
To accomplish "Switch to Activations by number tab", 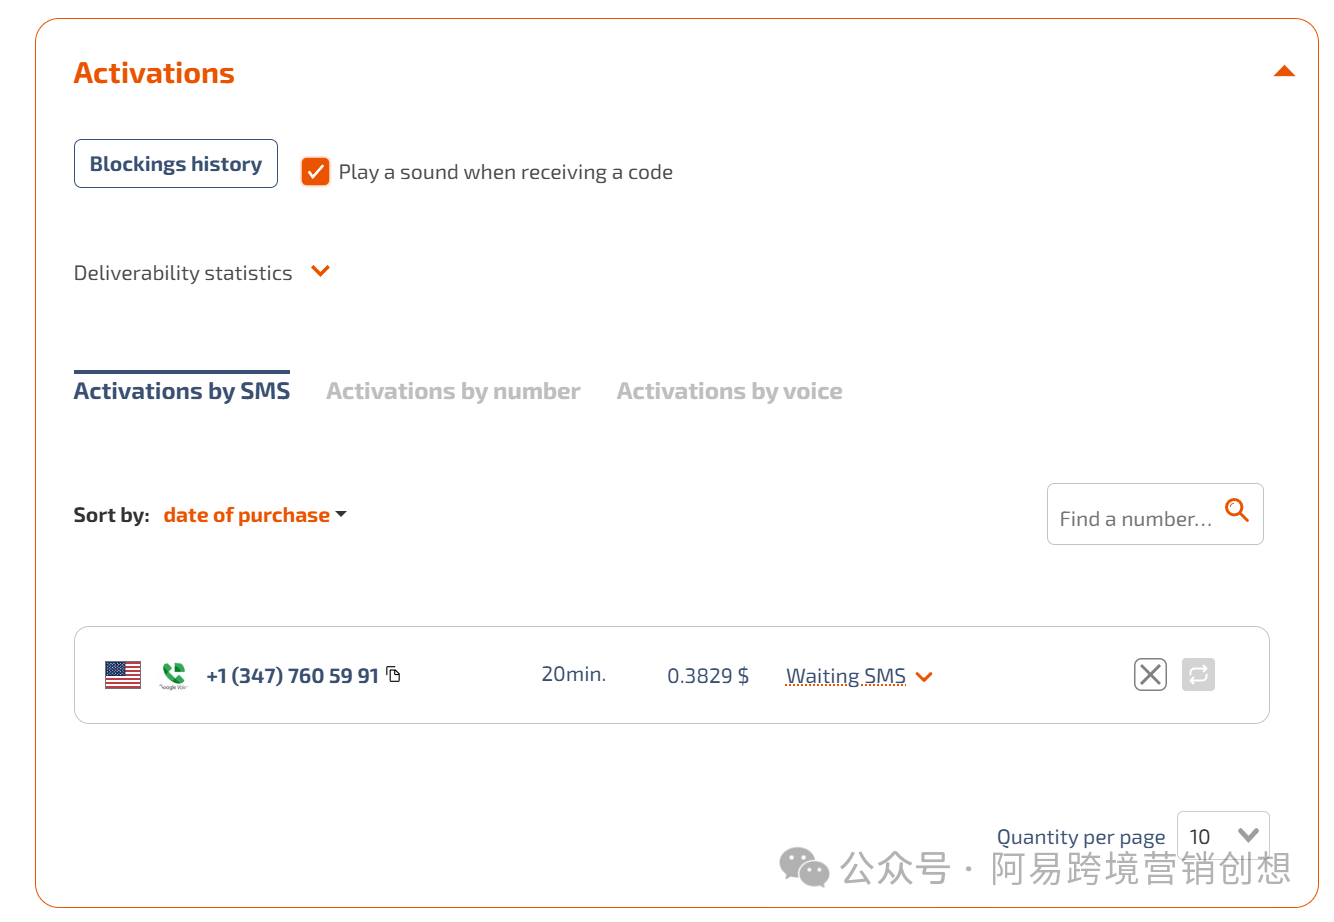I will (x=453, y=391).
